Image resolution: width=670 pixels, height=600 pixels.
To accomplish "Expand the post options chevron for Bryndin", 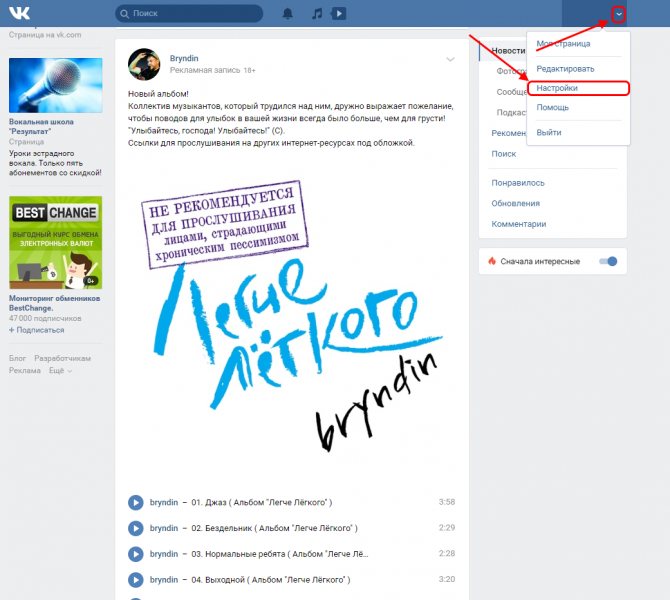I will click(450, 59).
